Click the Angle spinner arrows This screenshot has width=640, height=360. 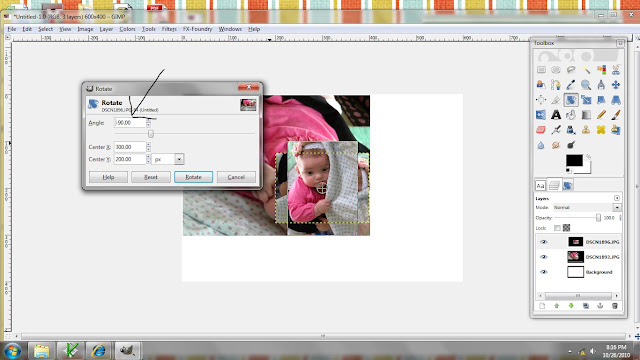[x=149, y=122]
